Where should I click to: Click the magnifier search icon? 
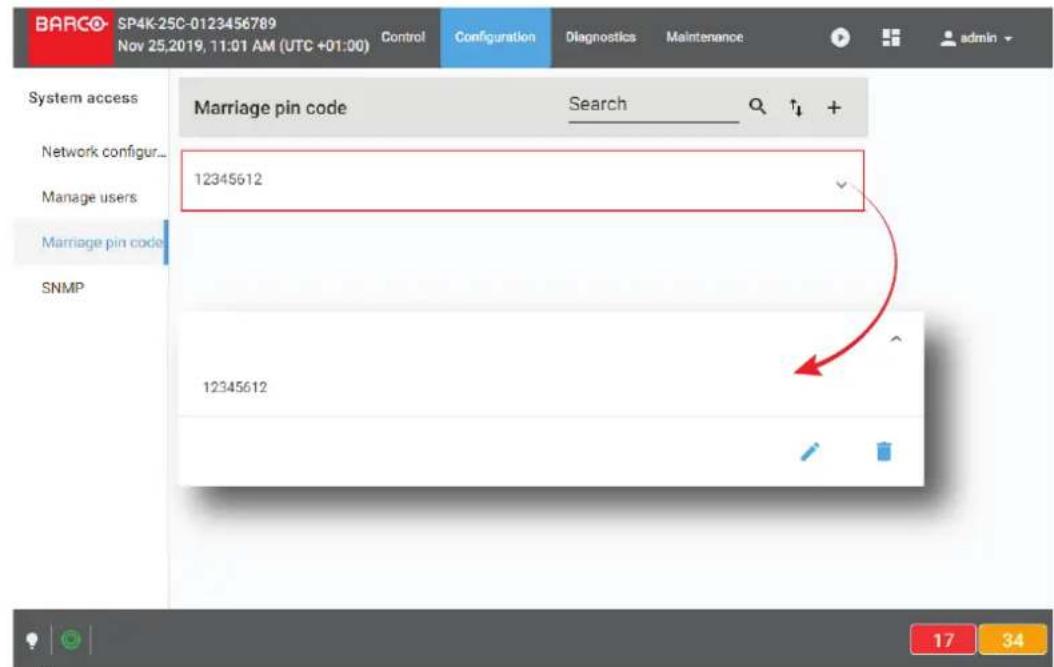(758, 106)
